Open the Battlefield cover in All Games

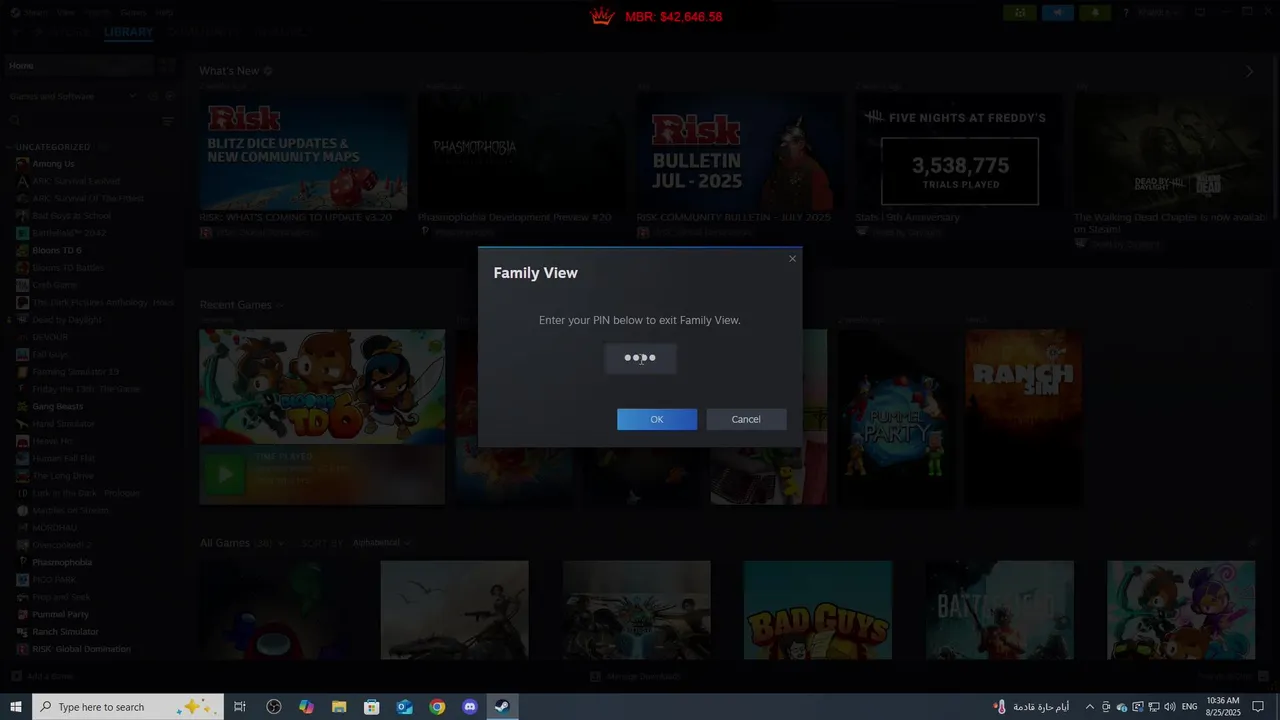point(999,610)
